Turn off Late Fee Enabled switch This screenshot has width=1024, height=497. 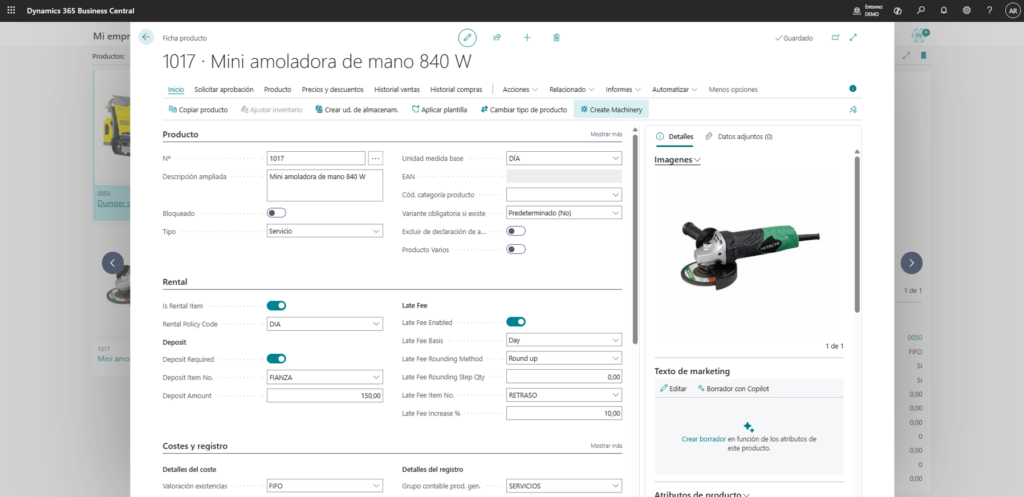pyautogui.click(x=516, y=322)
